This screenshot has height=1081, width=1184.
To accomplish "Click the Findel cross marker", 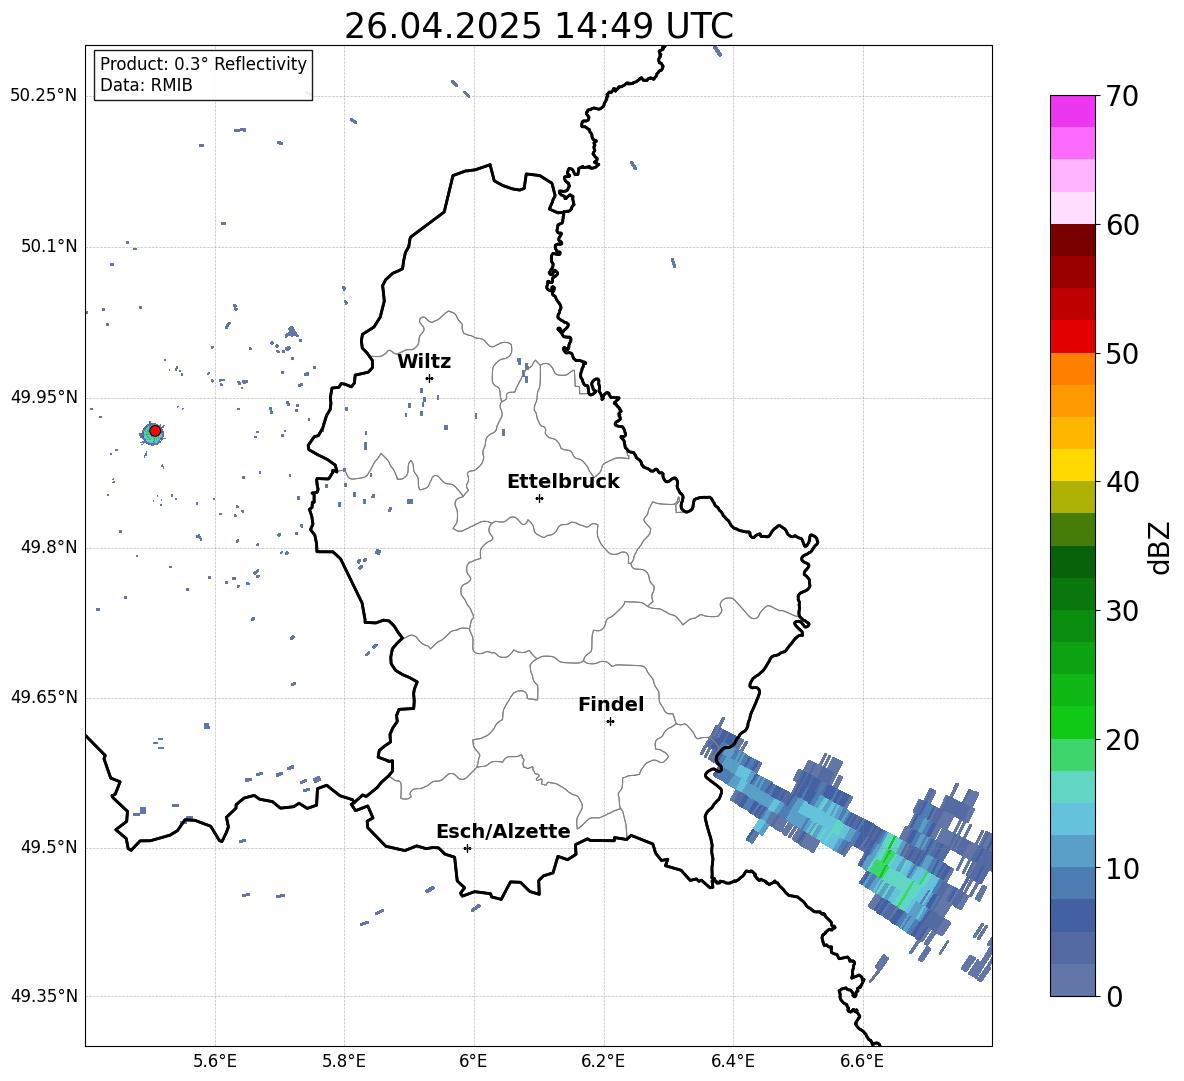I will tap(610, 722).
